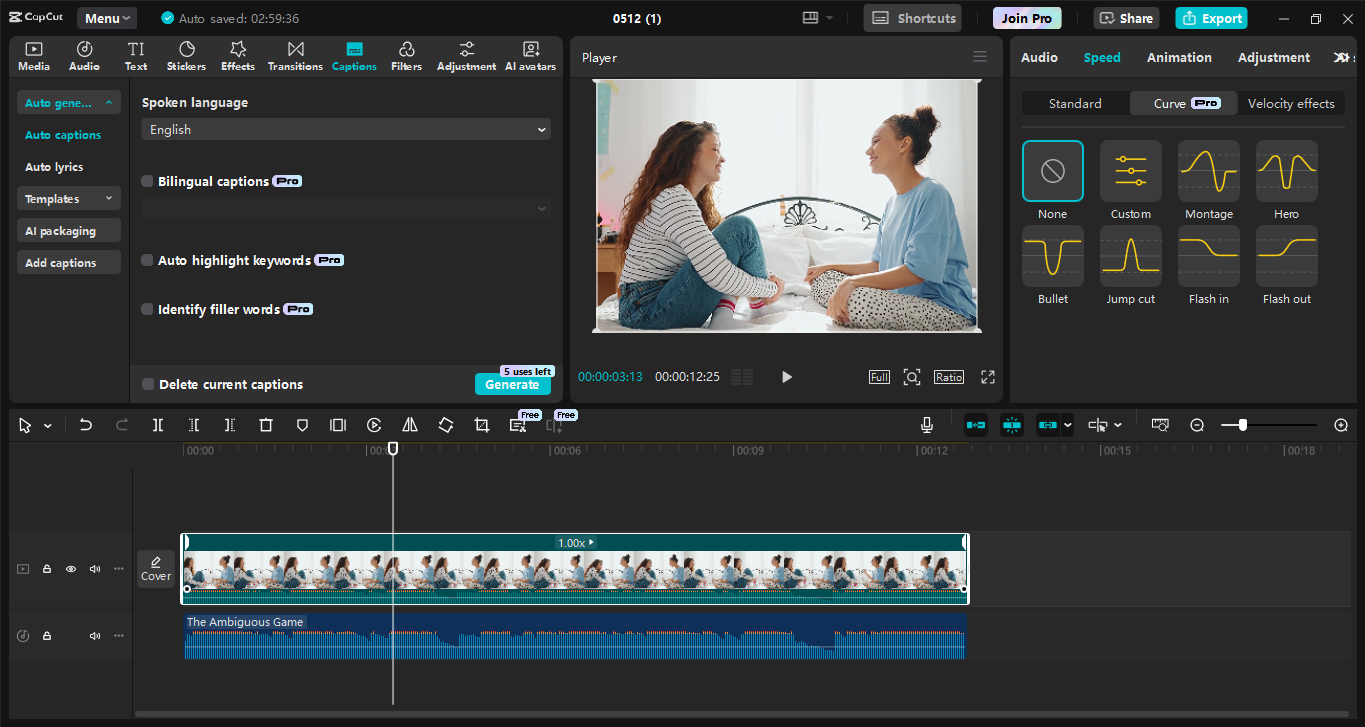Screen dimensions: 1365x727
Task: Click the Join Pro button
Action: [x=1026, y=17]
